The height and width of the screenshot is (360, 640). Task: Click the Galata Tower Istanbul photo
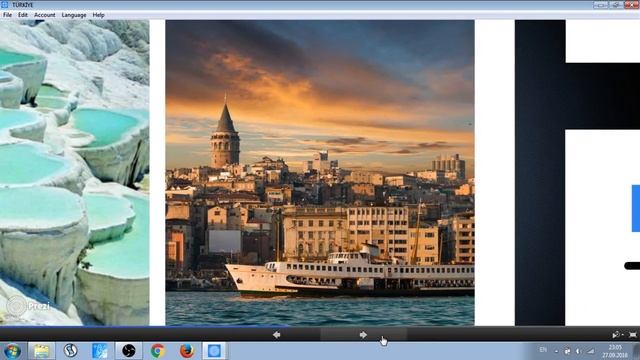(x=320, y=173)
